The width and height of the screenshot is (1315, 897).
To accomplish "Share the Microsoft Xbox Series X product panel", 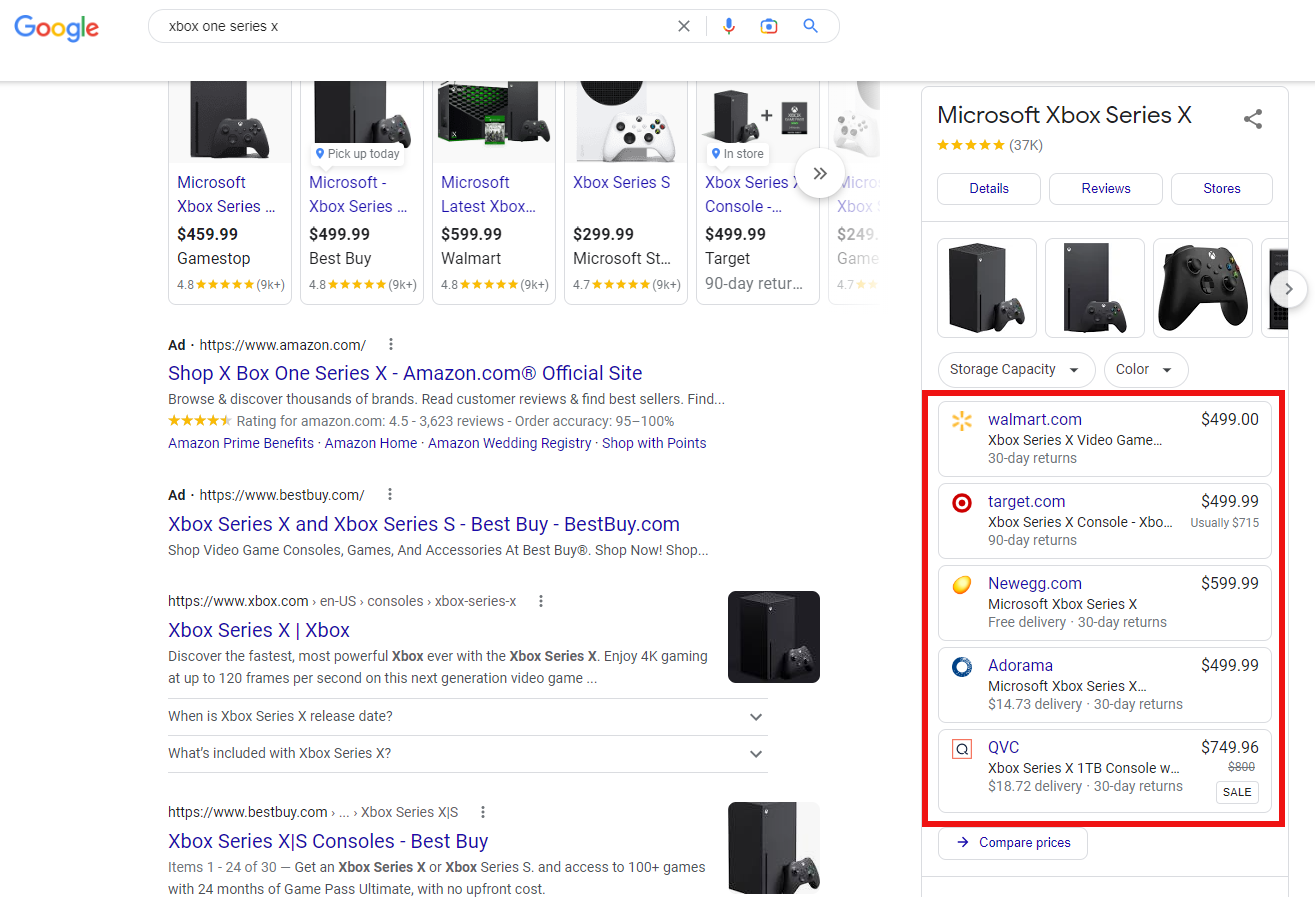I will pyautogui.click(x=1253, y=118).
